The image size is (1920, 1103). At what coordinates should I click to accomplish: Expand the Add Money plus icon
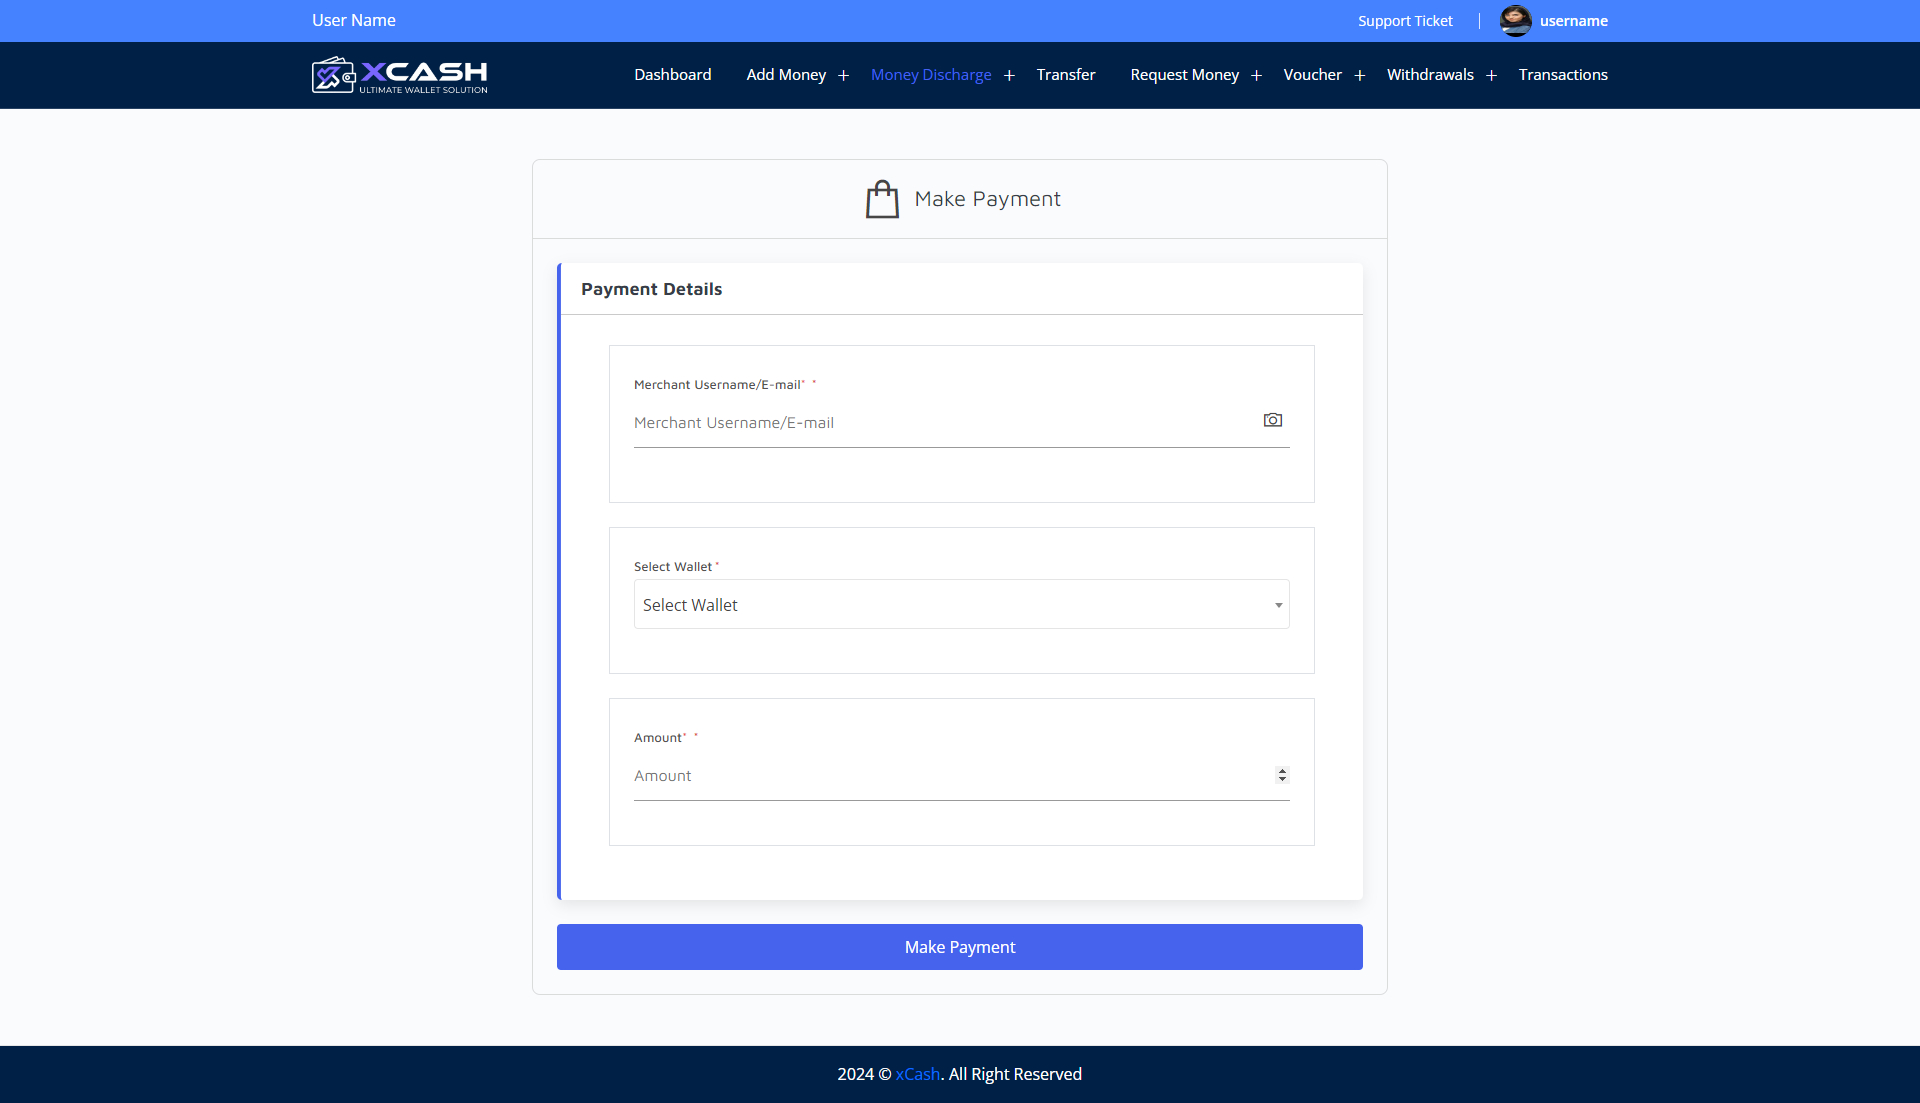coord(844,75)
